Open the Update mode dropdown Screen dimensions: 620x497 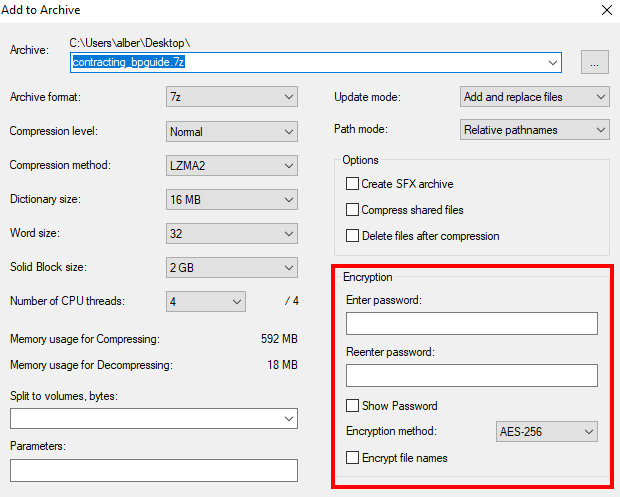(x=534, y=97)
